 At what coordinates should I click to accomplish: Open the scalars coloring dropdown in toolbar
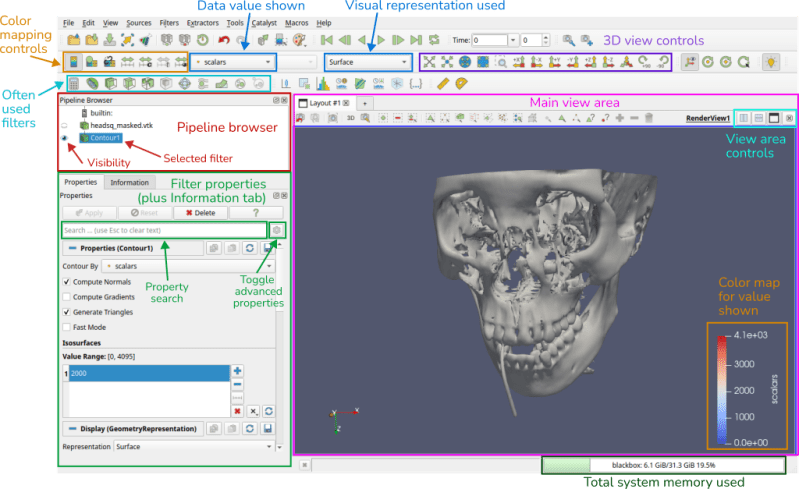click(x=234, y=62)
